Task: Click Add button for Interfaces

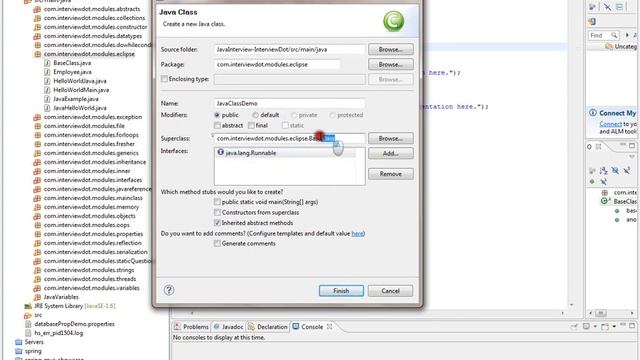Action: click(391, 153)
